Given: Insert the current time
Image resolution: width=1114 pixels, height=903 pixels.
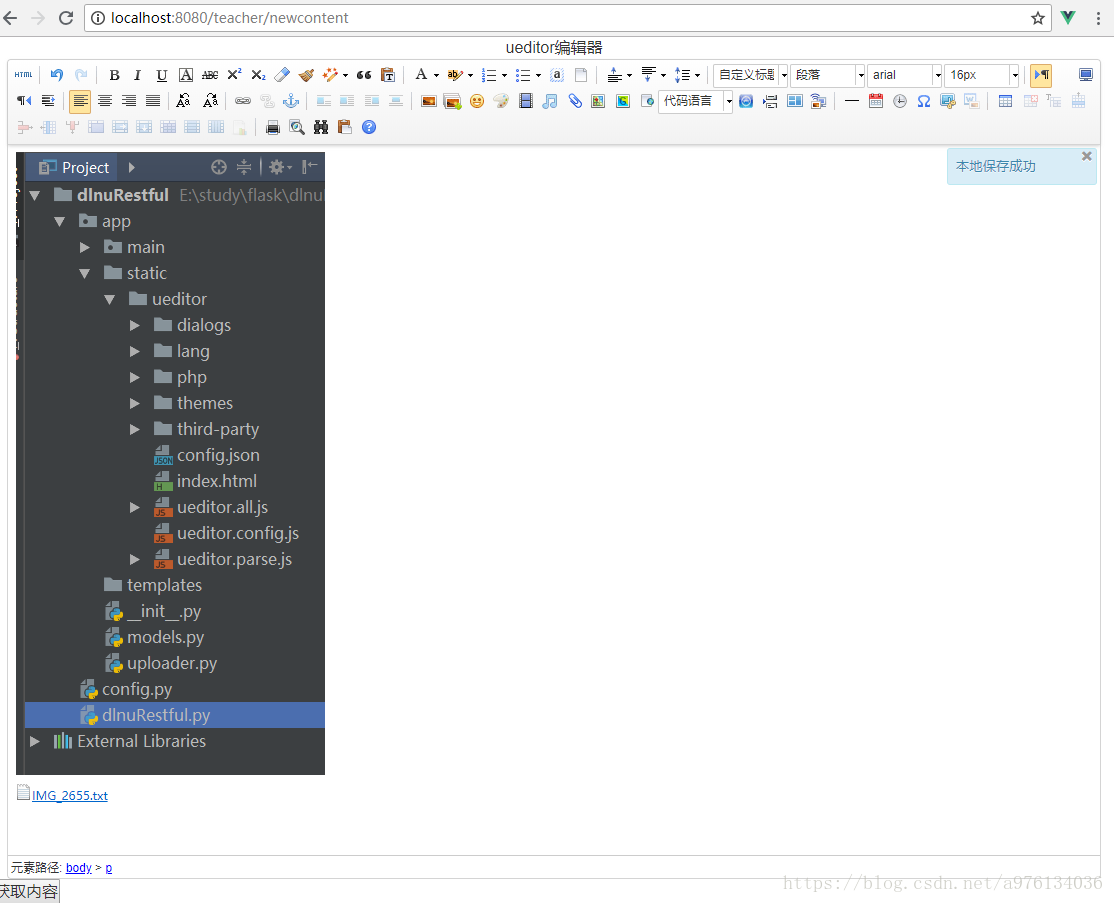Looking at the screenshot, I should [900, 101].
